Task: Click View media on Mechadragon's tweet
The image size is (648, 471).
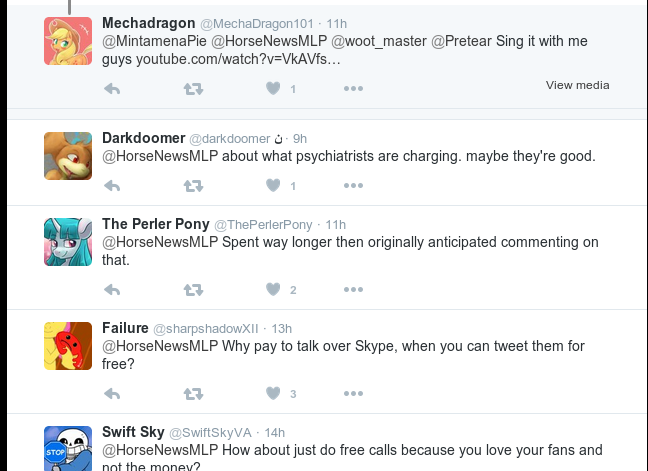Action: click(x=577, y=85)
